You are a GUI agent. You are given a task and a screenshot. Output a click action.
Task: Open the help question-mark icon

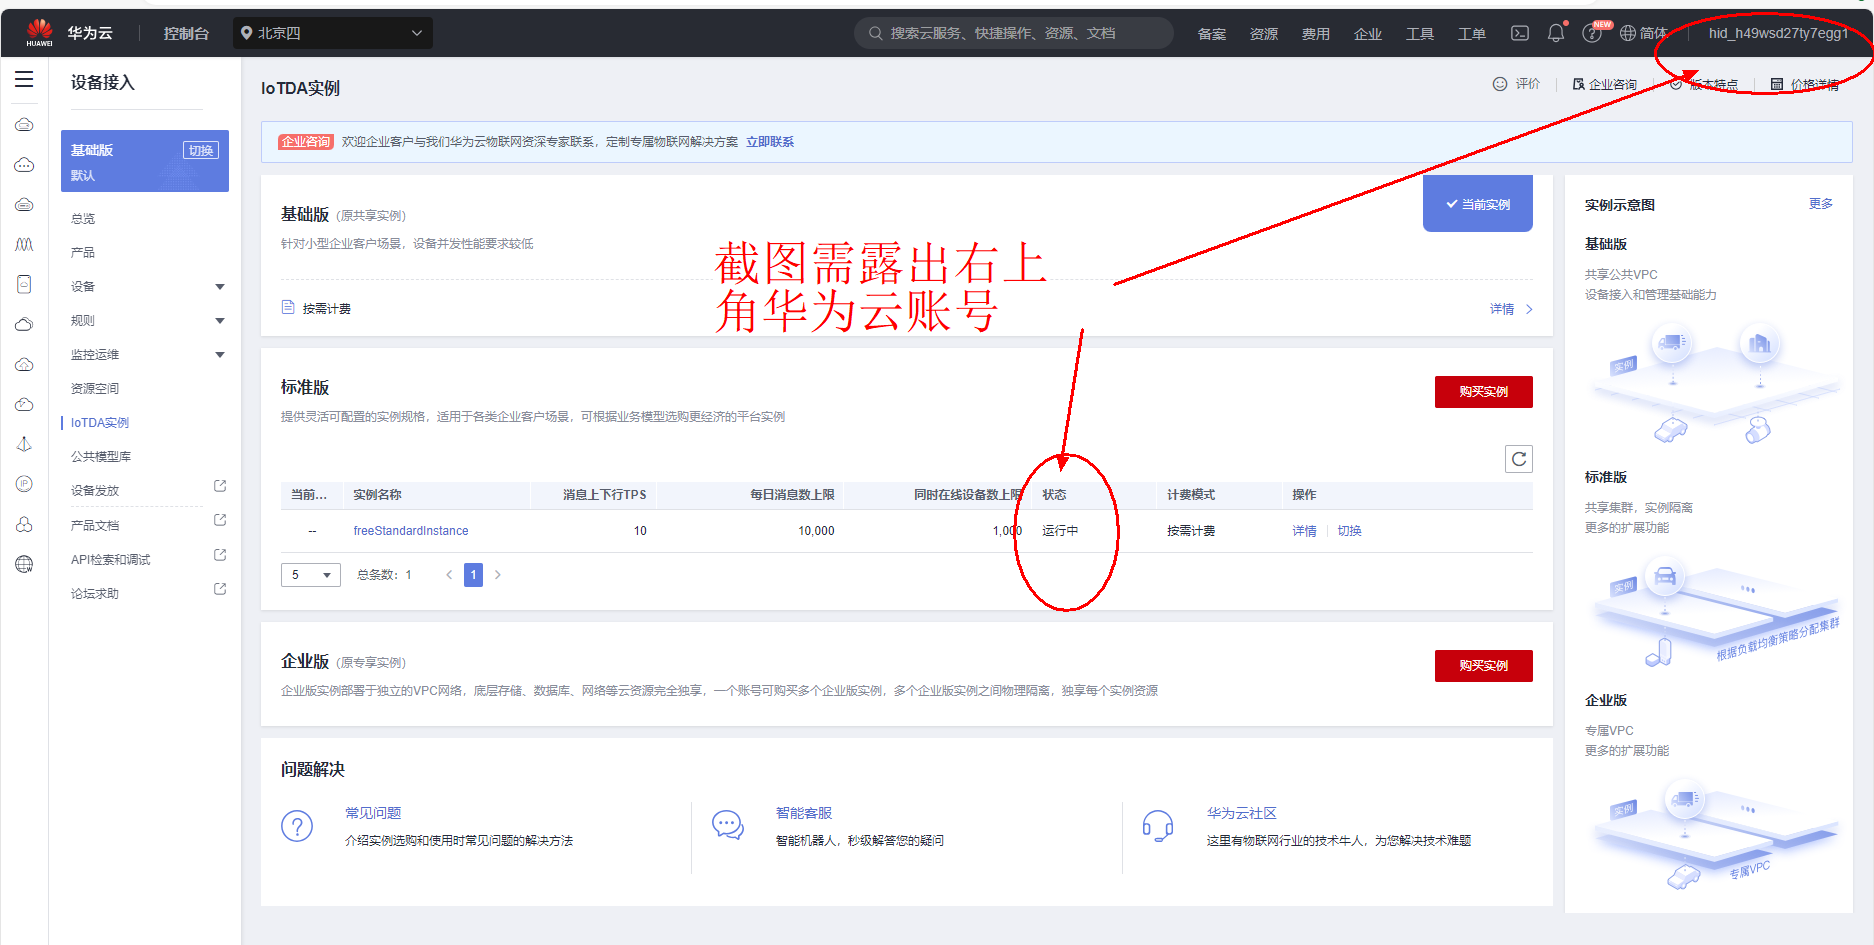coord(1592,33)
